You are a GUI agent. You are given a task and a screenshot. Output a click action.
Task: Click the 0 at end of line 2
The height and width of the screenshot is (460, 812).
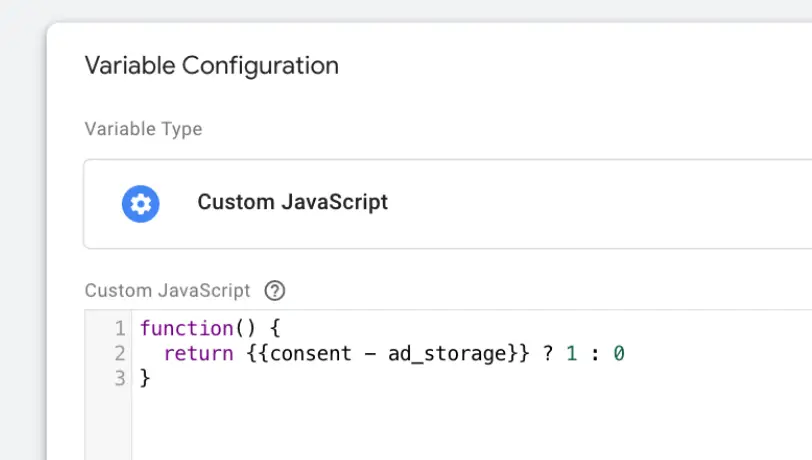[619, 353]
